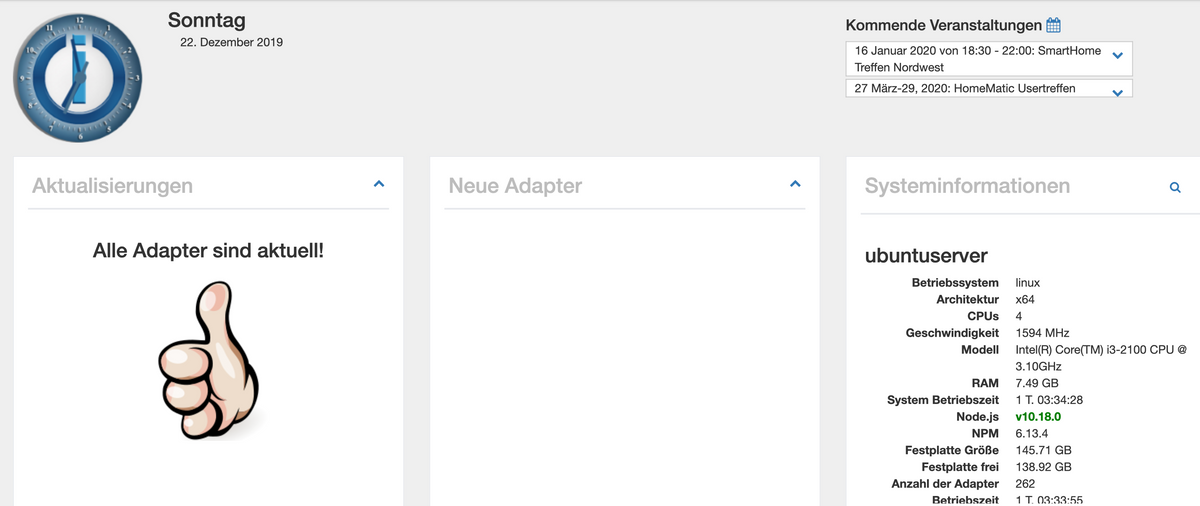
Task: Expand the HomeMatic Usertreffen event
Action: (x=1118, y=91)
